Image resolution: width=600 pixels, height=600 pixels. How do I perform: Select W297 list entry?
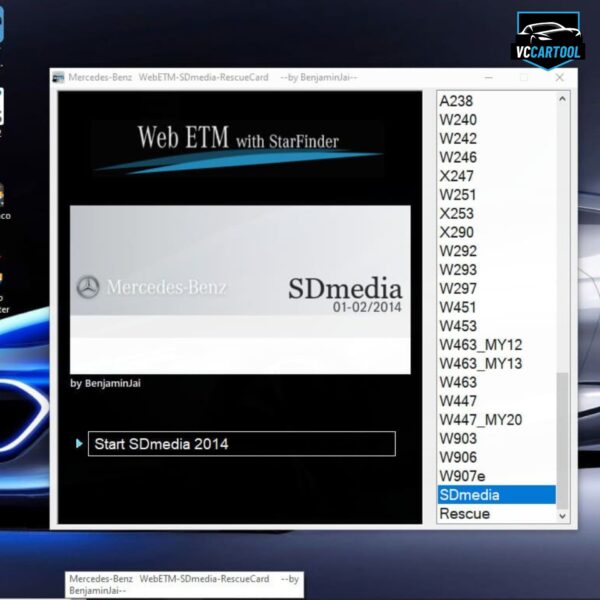[496, 289]
